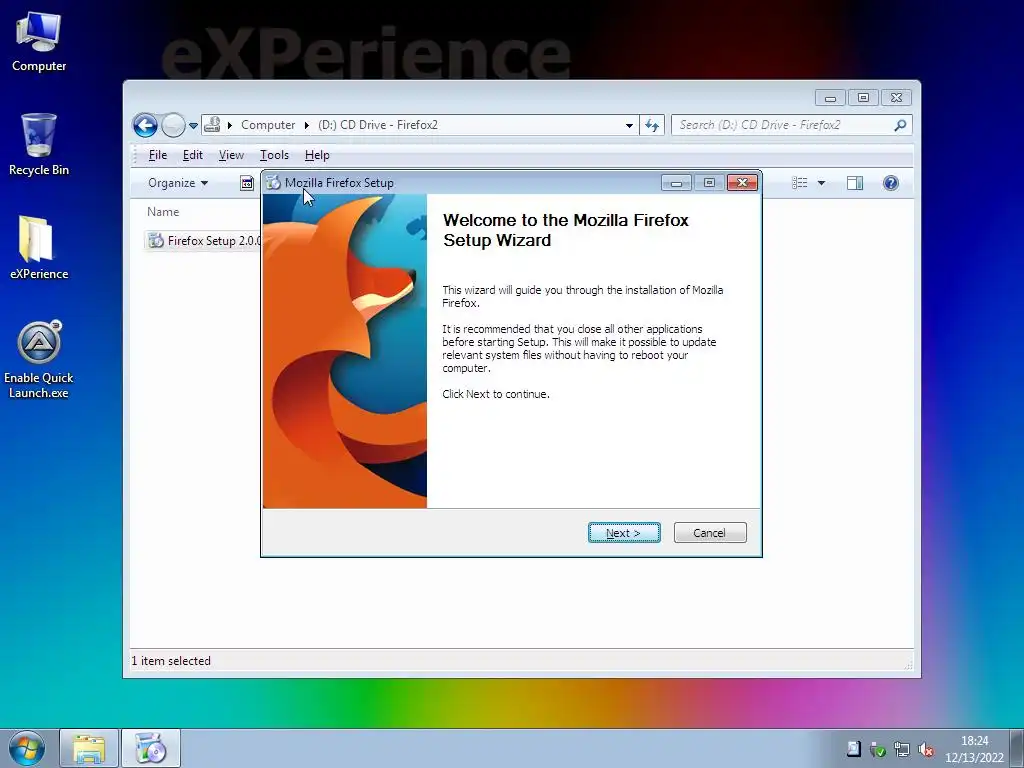This screenshot has height=768, width=1024.
Task: Maximize the Explorer window
Action: click(863, 98)
